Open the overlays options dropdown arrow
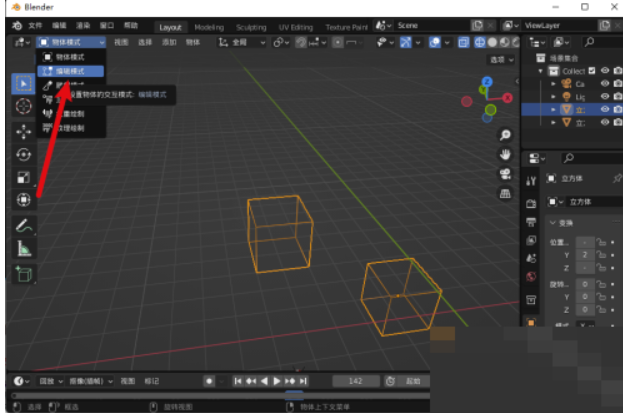 click(447, 42)
